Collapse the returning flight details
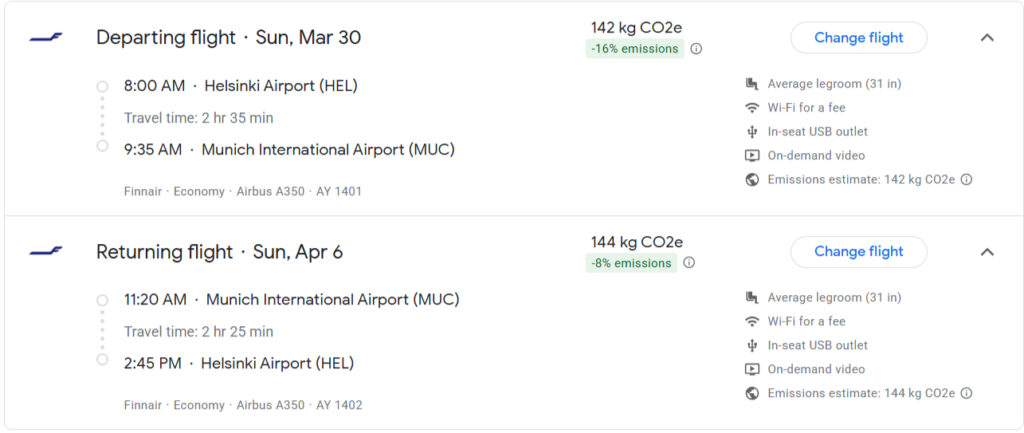The width and height of the screenshot is (1024, 433). 987,252
